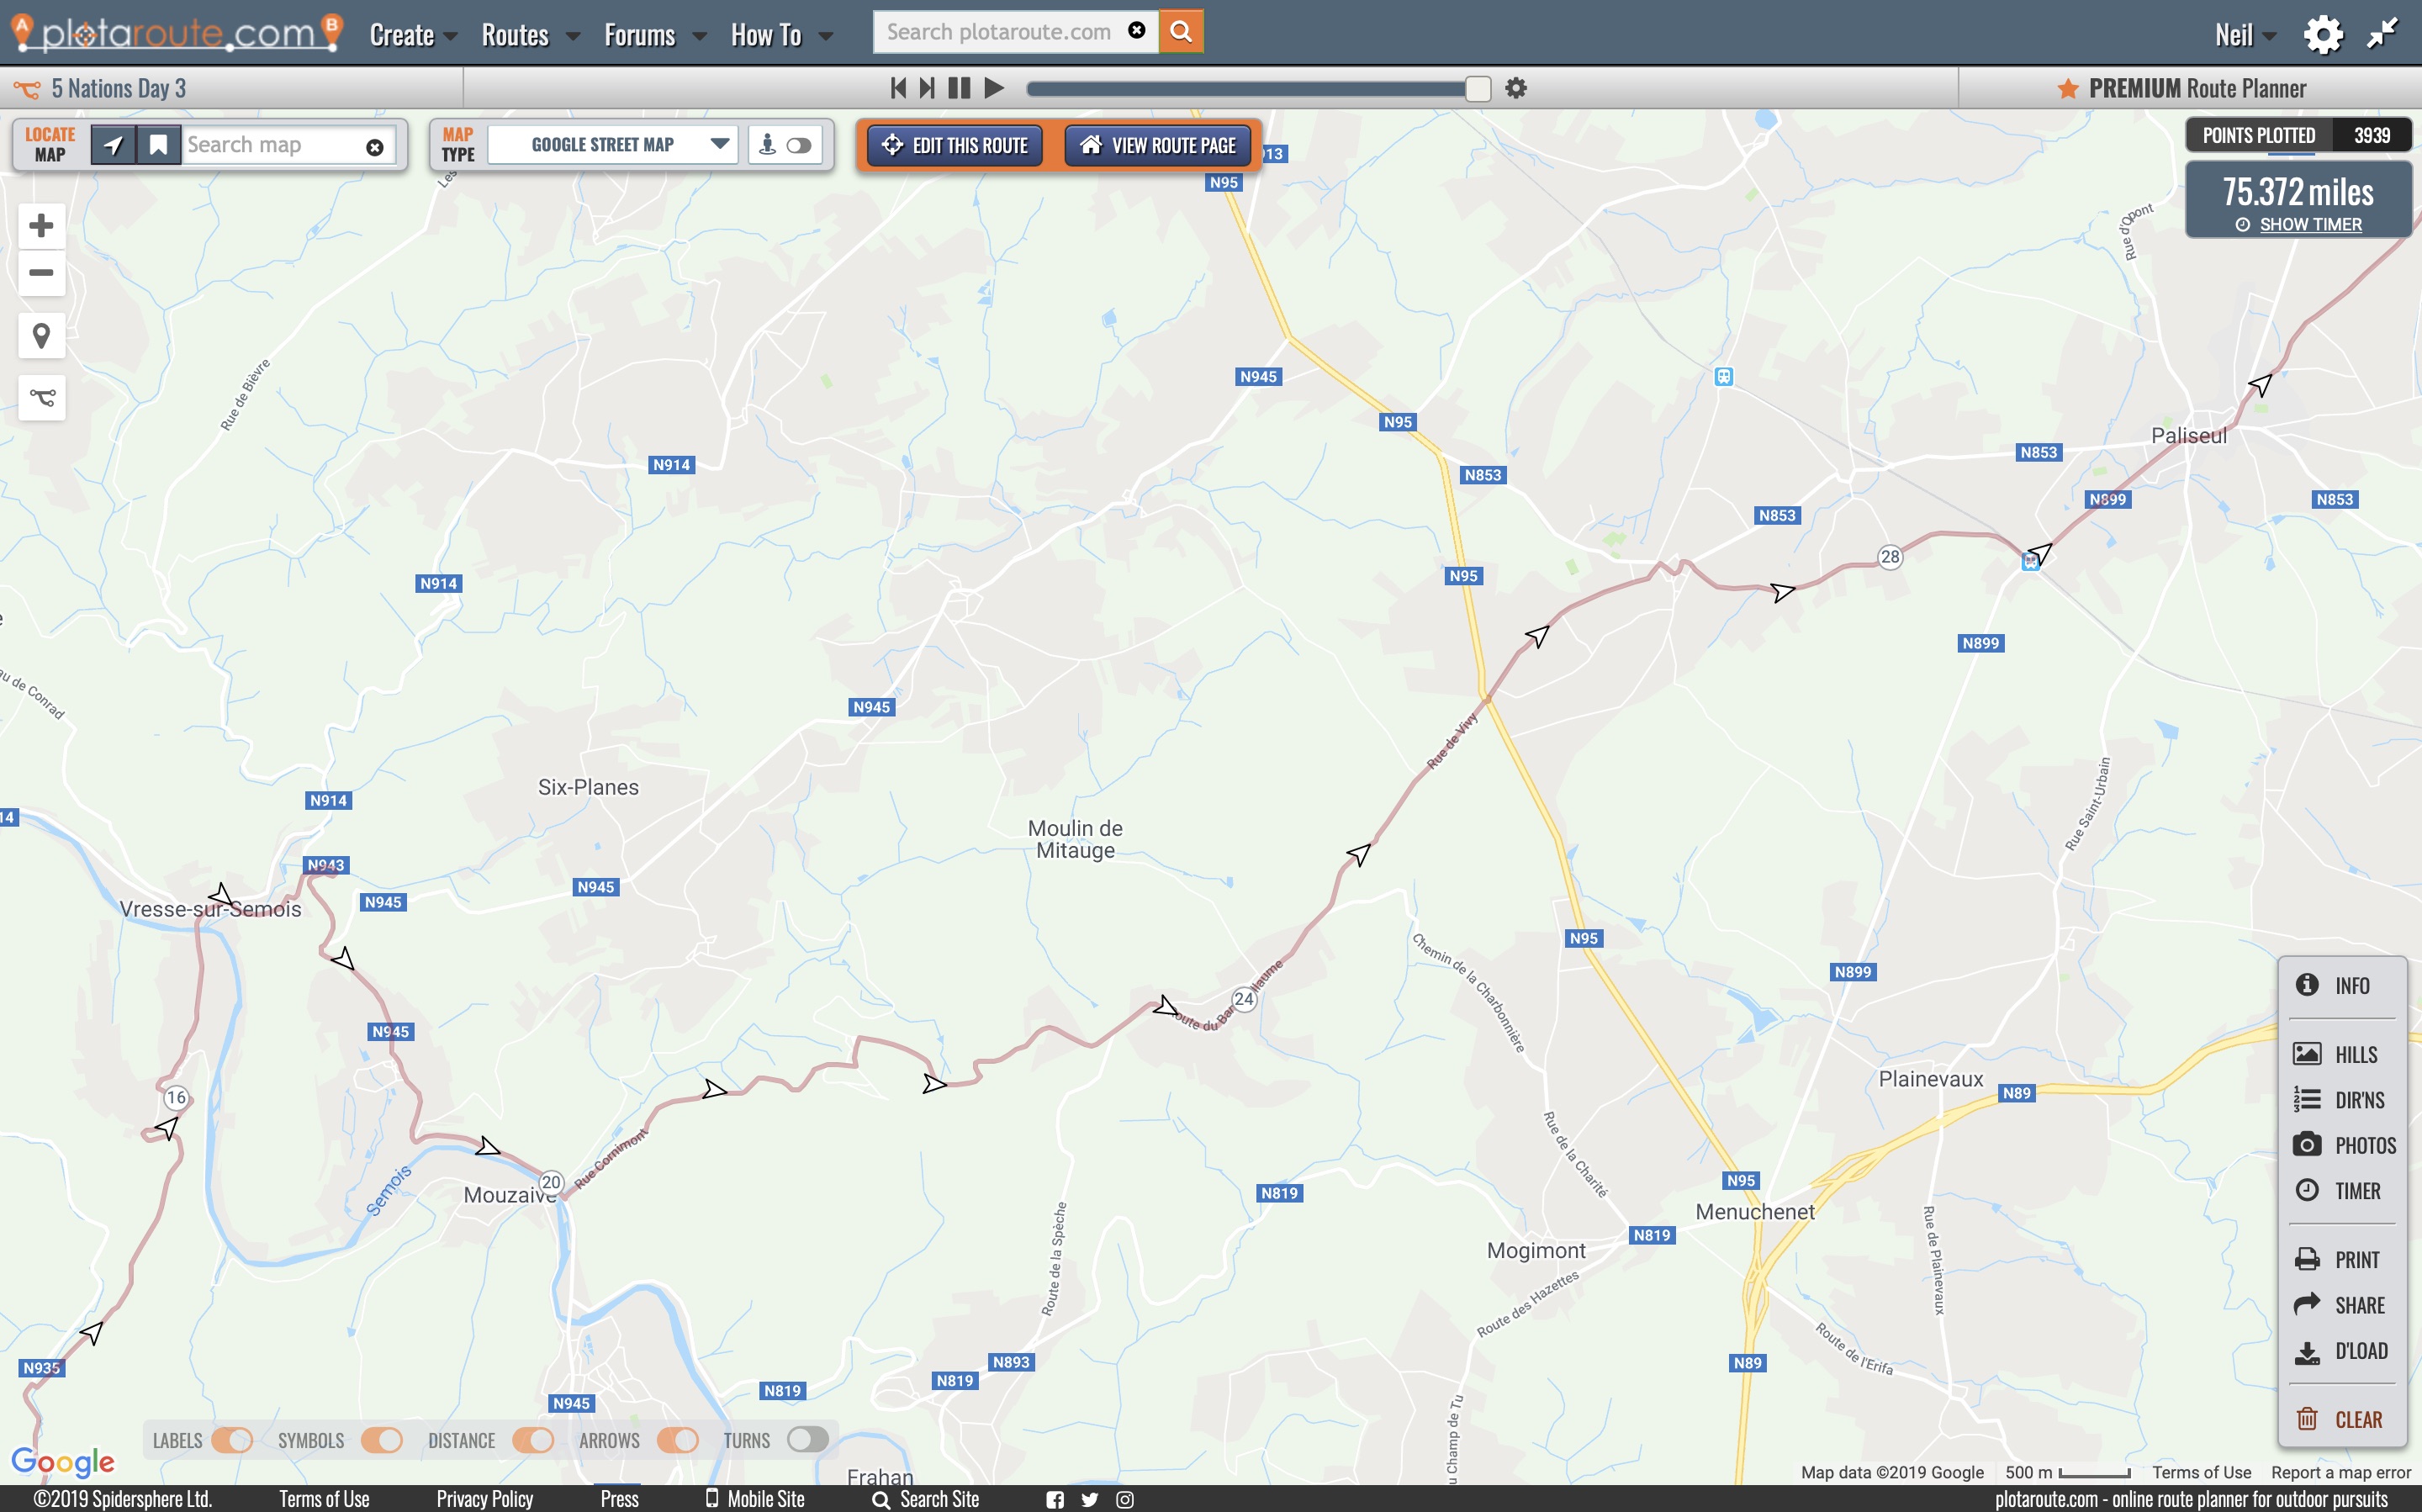The image size is (2422, 1512).
Task: Click the route playback progress slider
Action: point(1257,89)
